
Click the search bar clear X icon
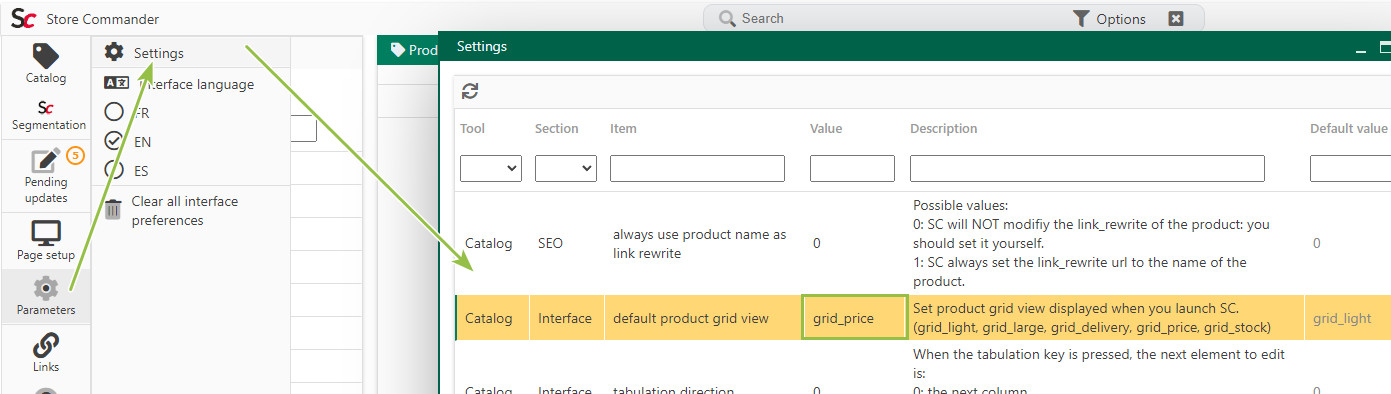tap(1176, 19)
